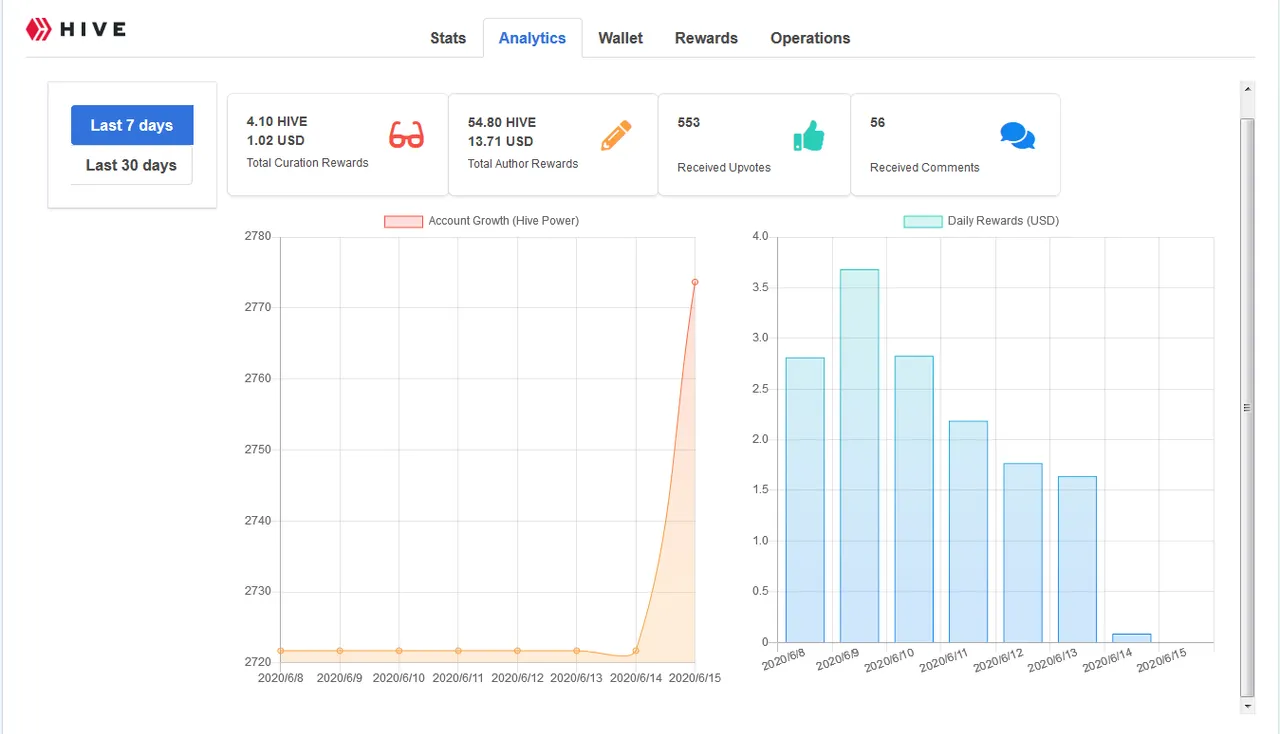This screenshot has height=734, width=1280.
Task: Click the 56 comments count
Action: tap(877, 123)
